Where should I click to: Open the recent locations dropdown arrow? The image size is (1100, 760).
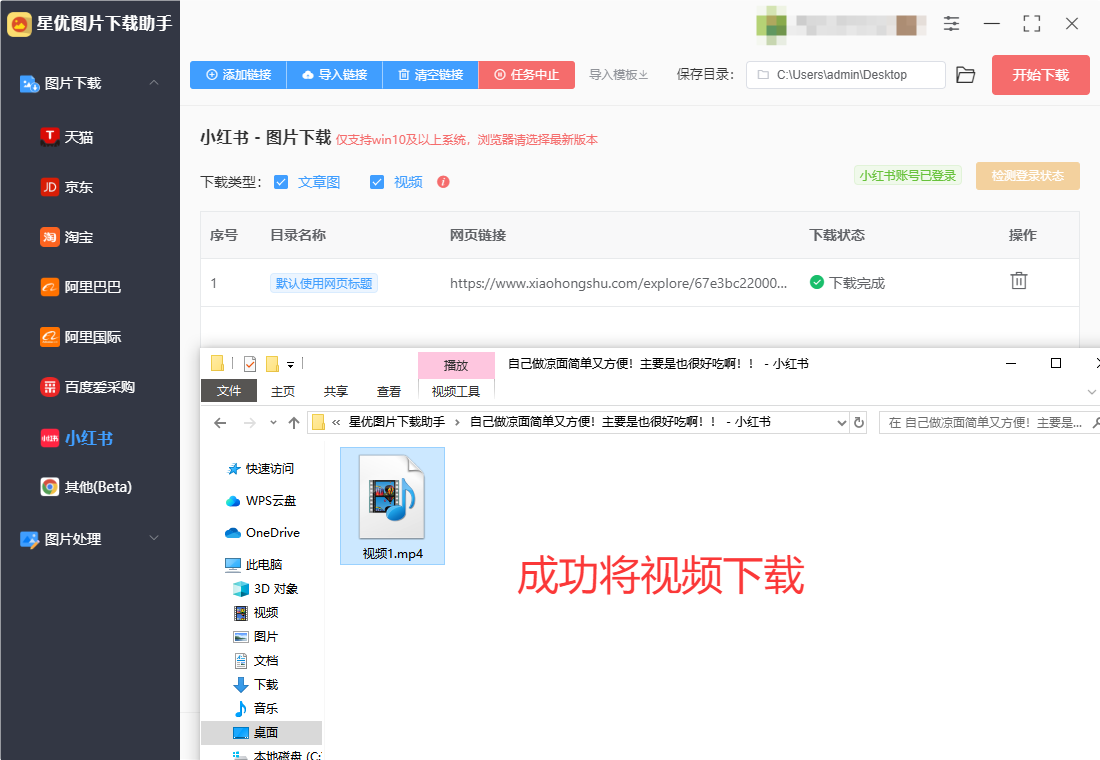[x=273, y=422]
